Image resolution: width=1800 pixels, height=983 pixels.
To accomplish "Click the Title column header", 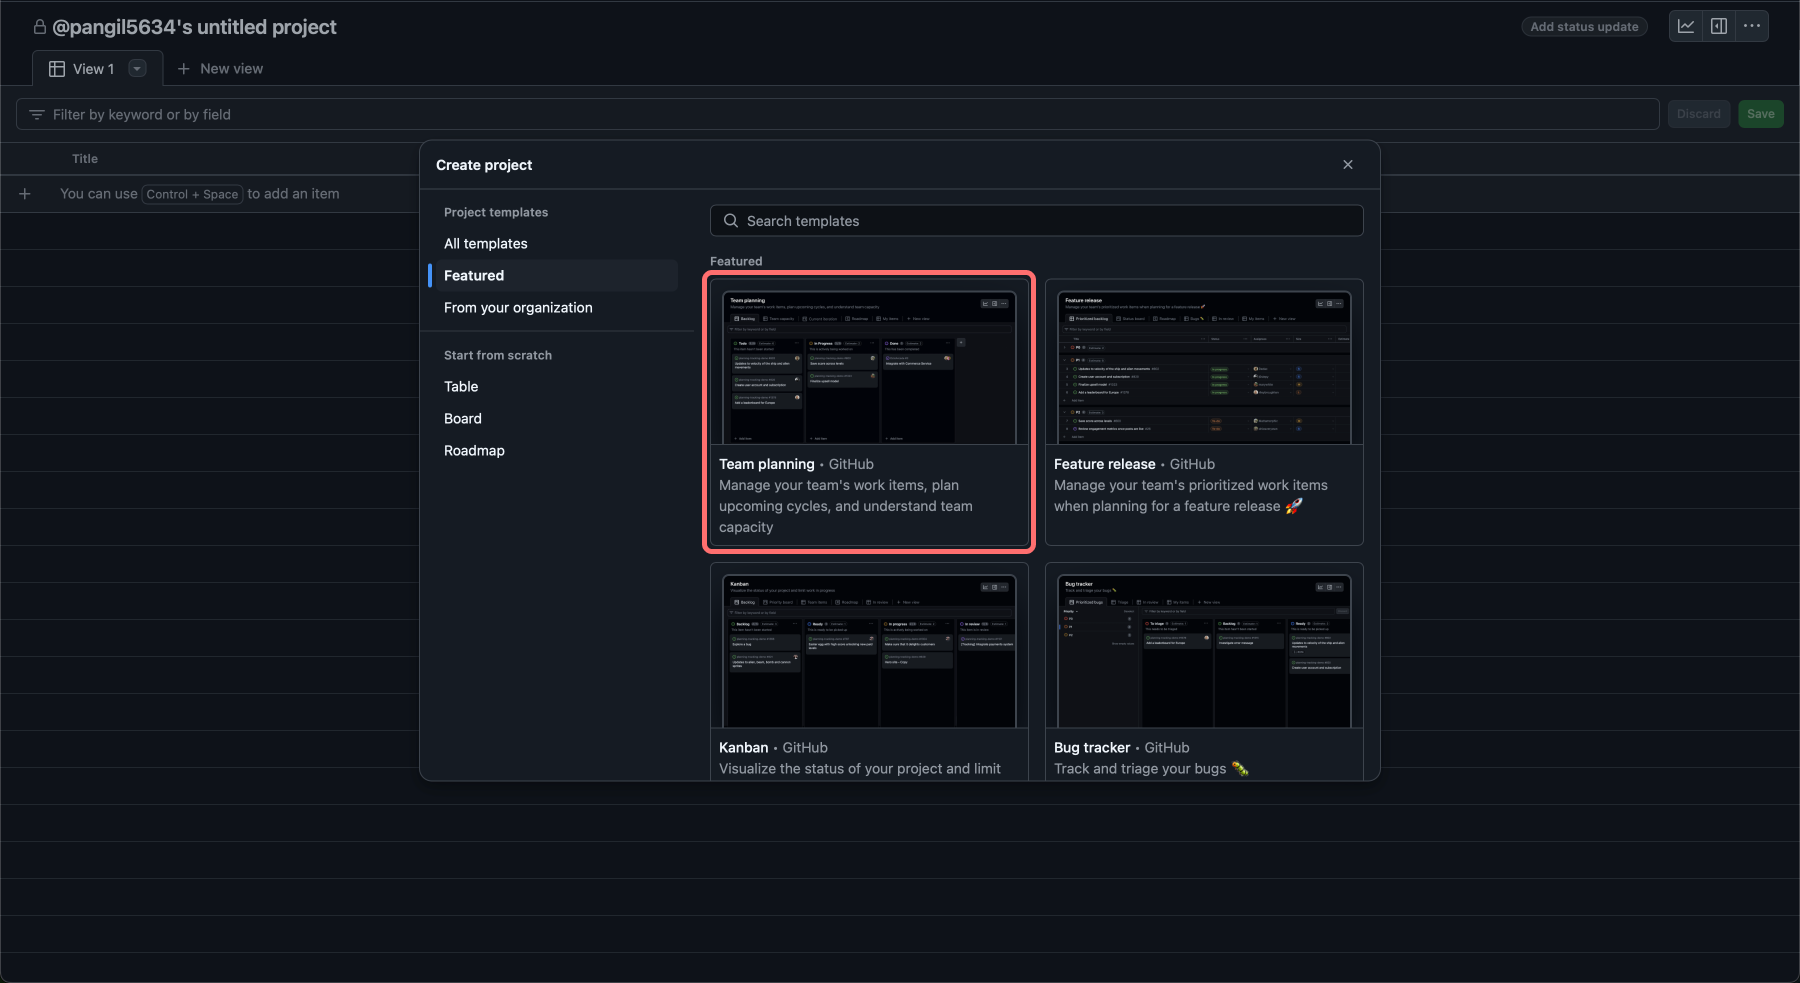I will tap(85, 159).
